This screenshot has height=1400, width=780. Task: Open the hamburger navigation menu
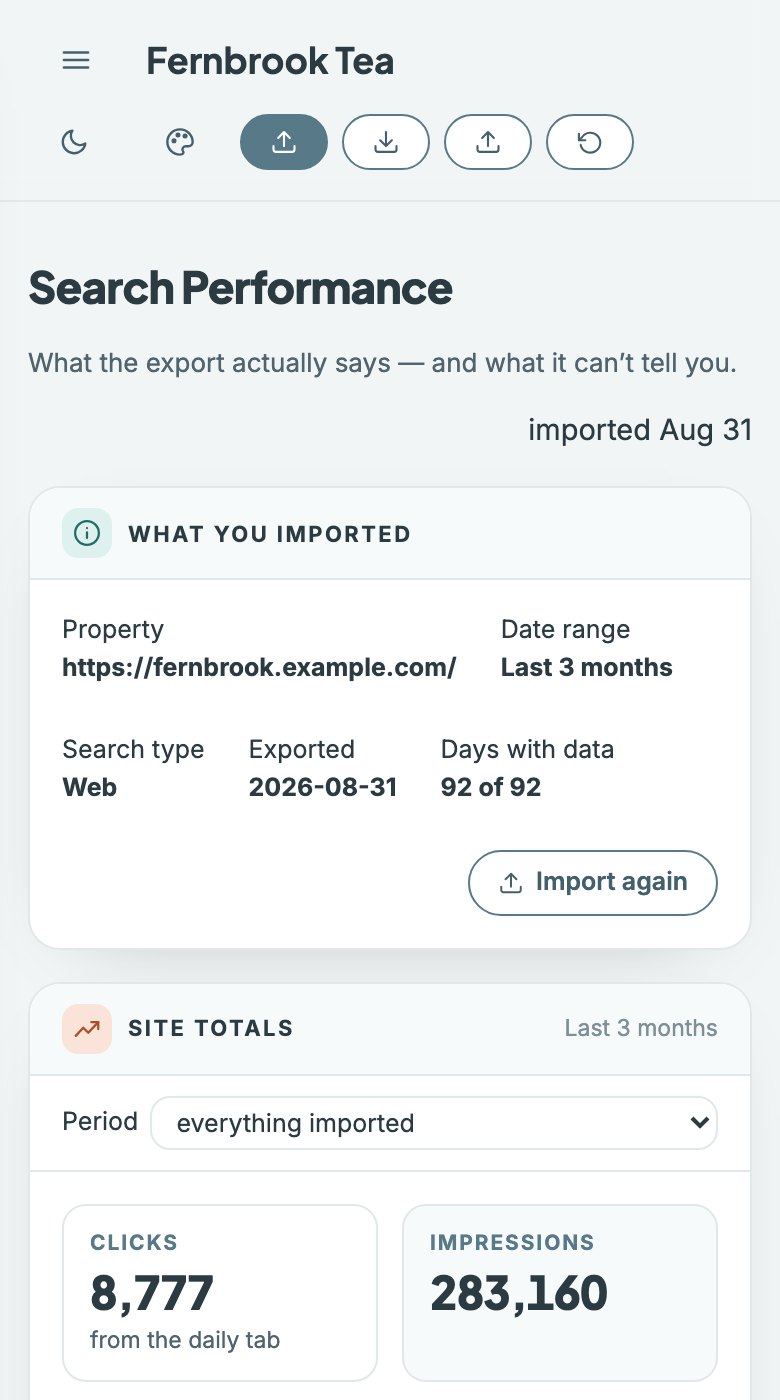pos(76,60)
